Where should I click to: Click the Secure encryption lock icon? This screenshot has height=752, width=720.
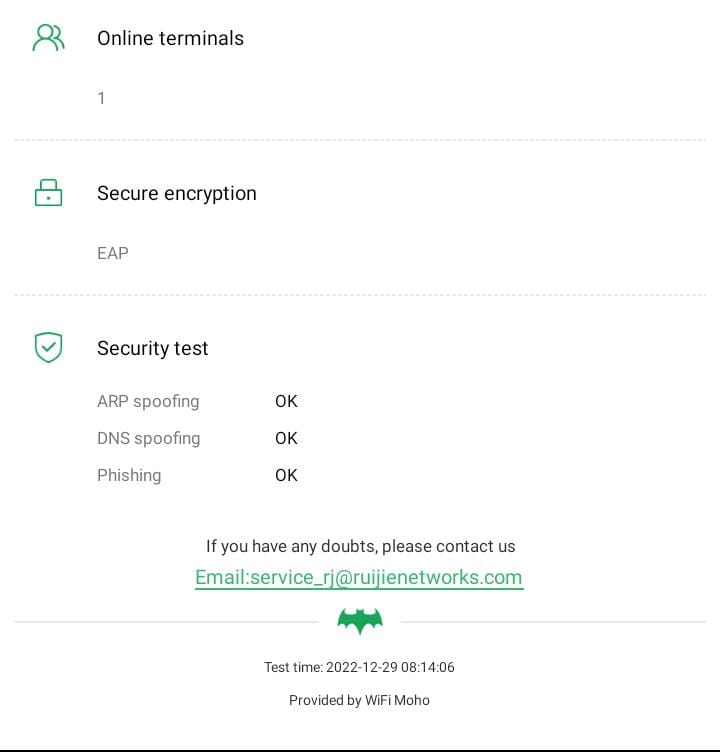(48, 193)
